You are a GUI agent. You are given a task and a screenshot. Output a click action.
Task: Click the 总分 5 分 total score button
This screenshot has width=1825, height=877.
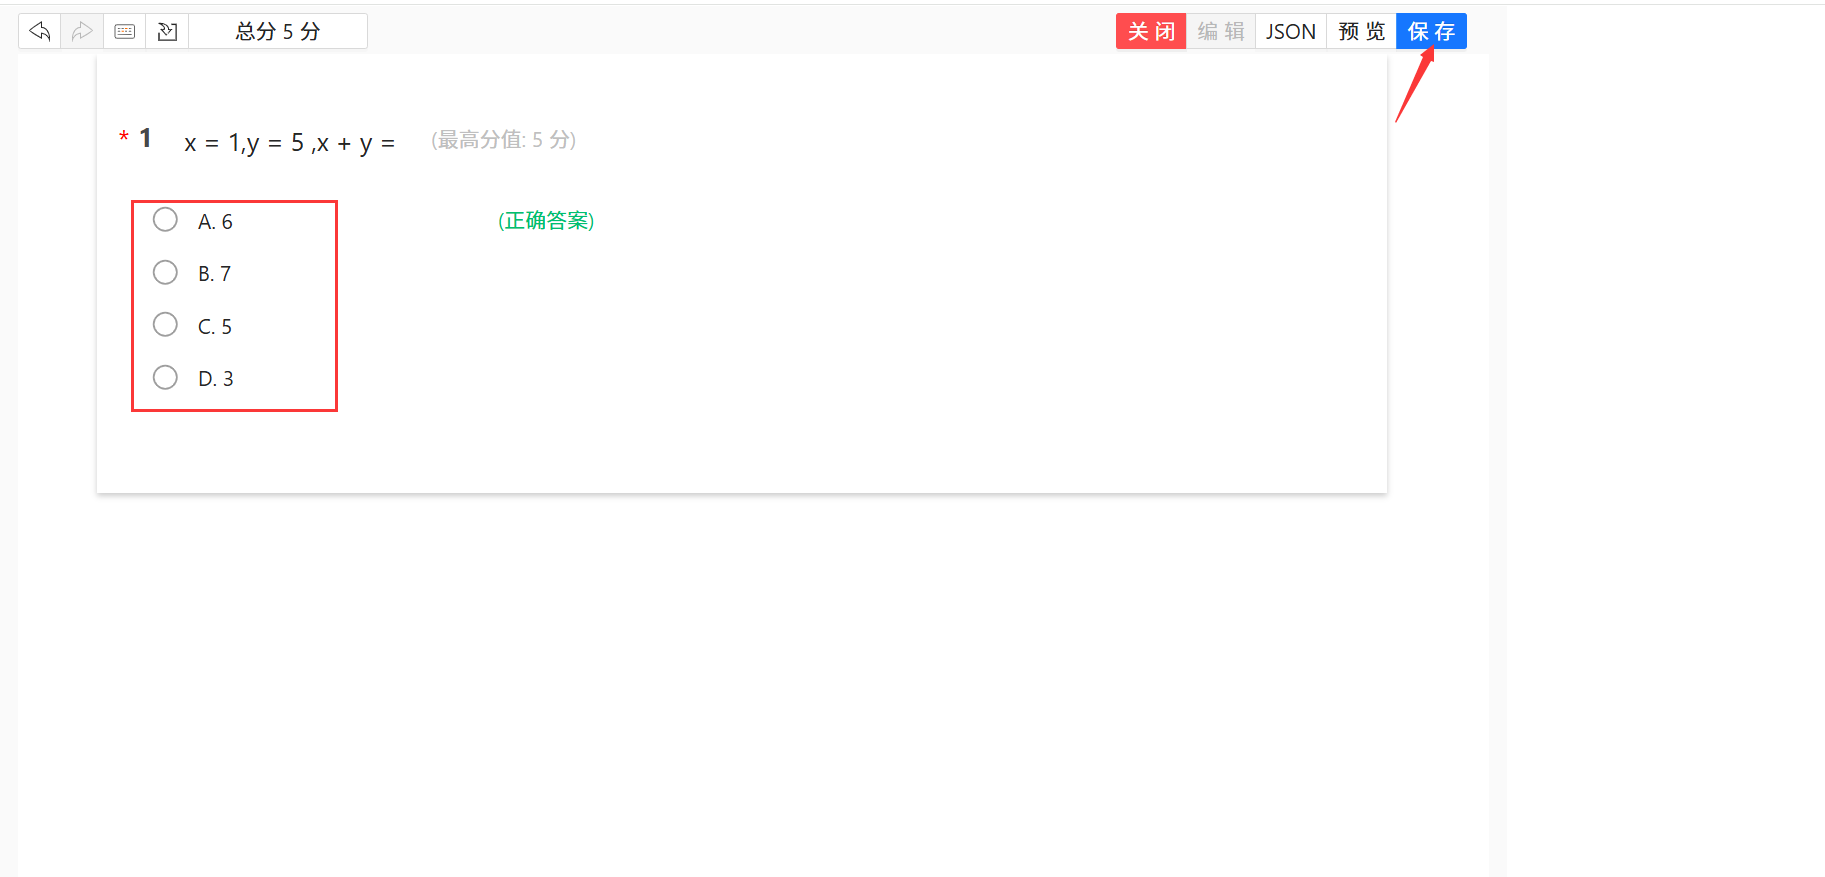tap(278, 31)
